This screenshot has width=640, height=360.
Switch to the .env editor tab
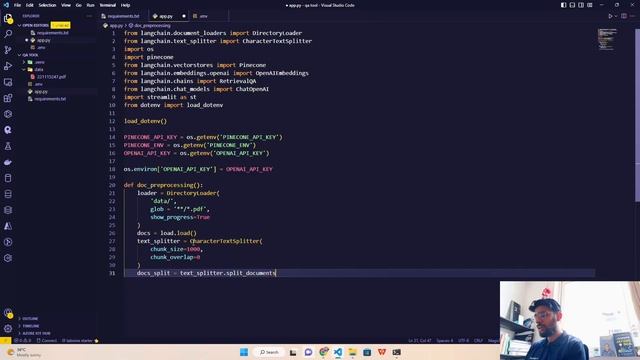point(203,16)
